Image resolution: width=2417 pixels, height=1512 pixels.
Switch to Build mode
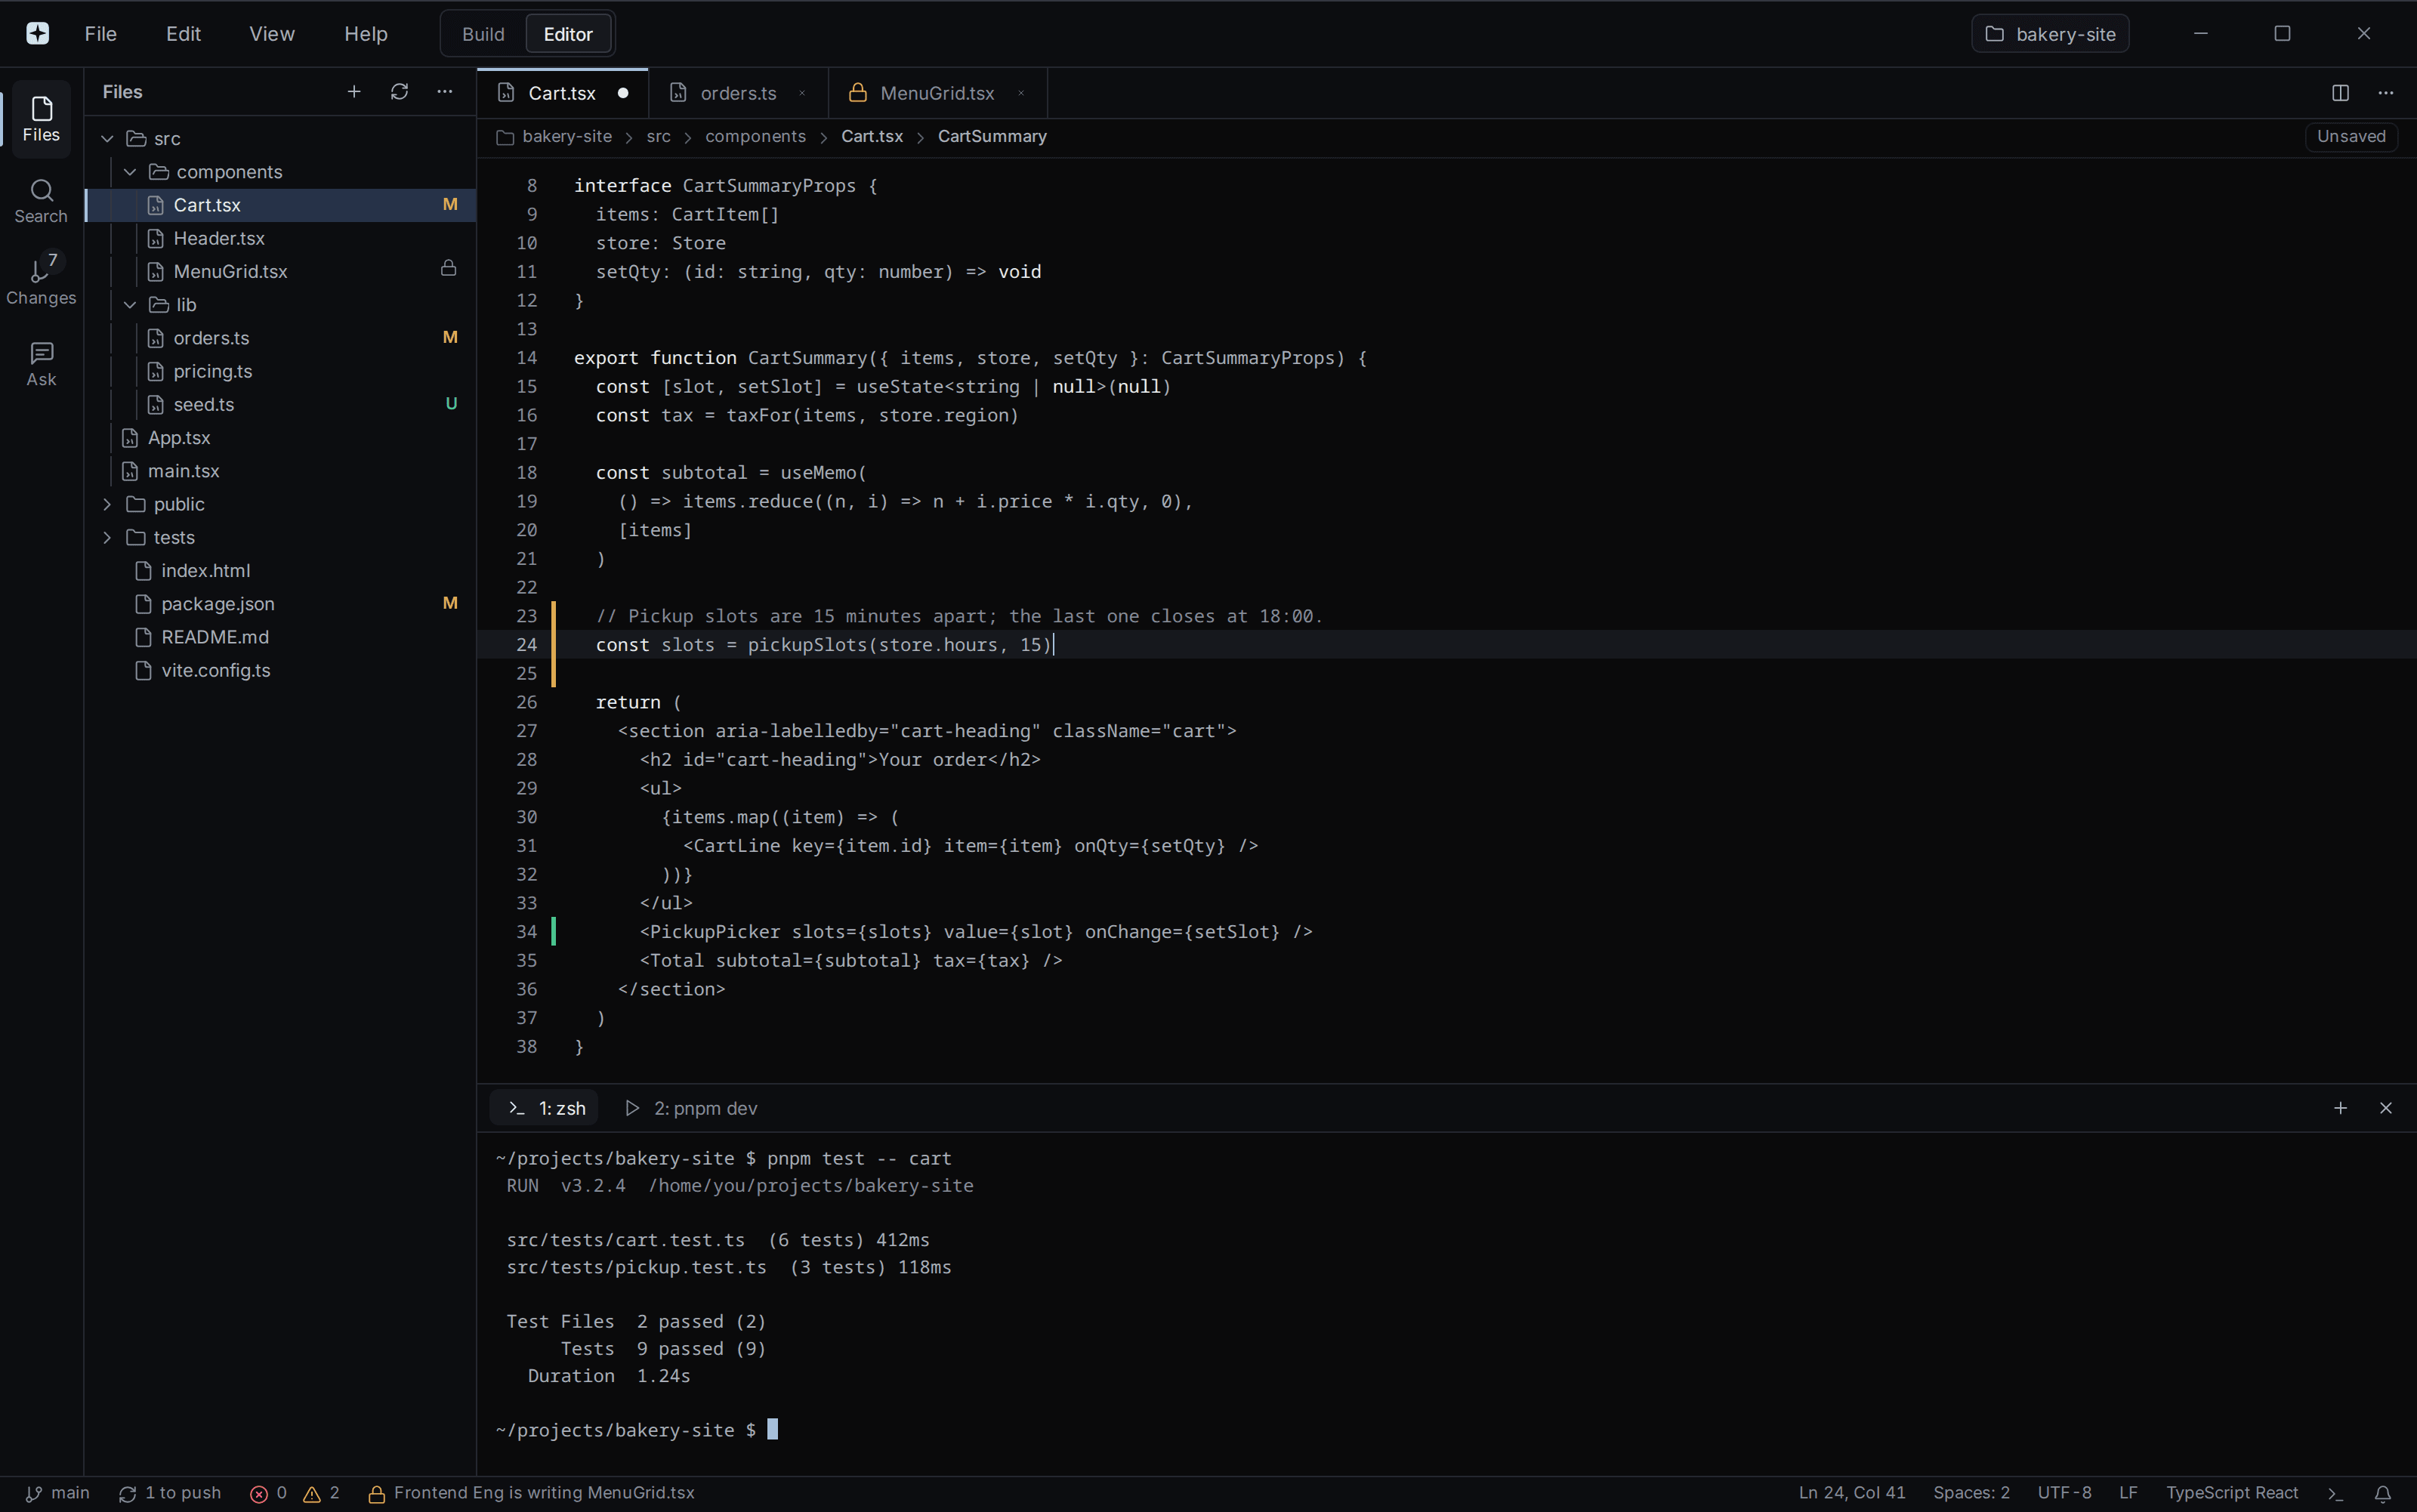[483, 34]
